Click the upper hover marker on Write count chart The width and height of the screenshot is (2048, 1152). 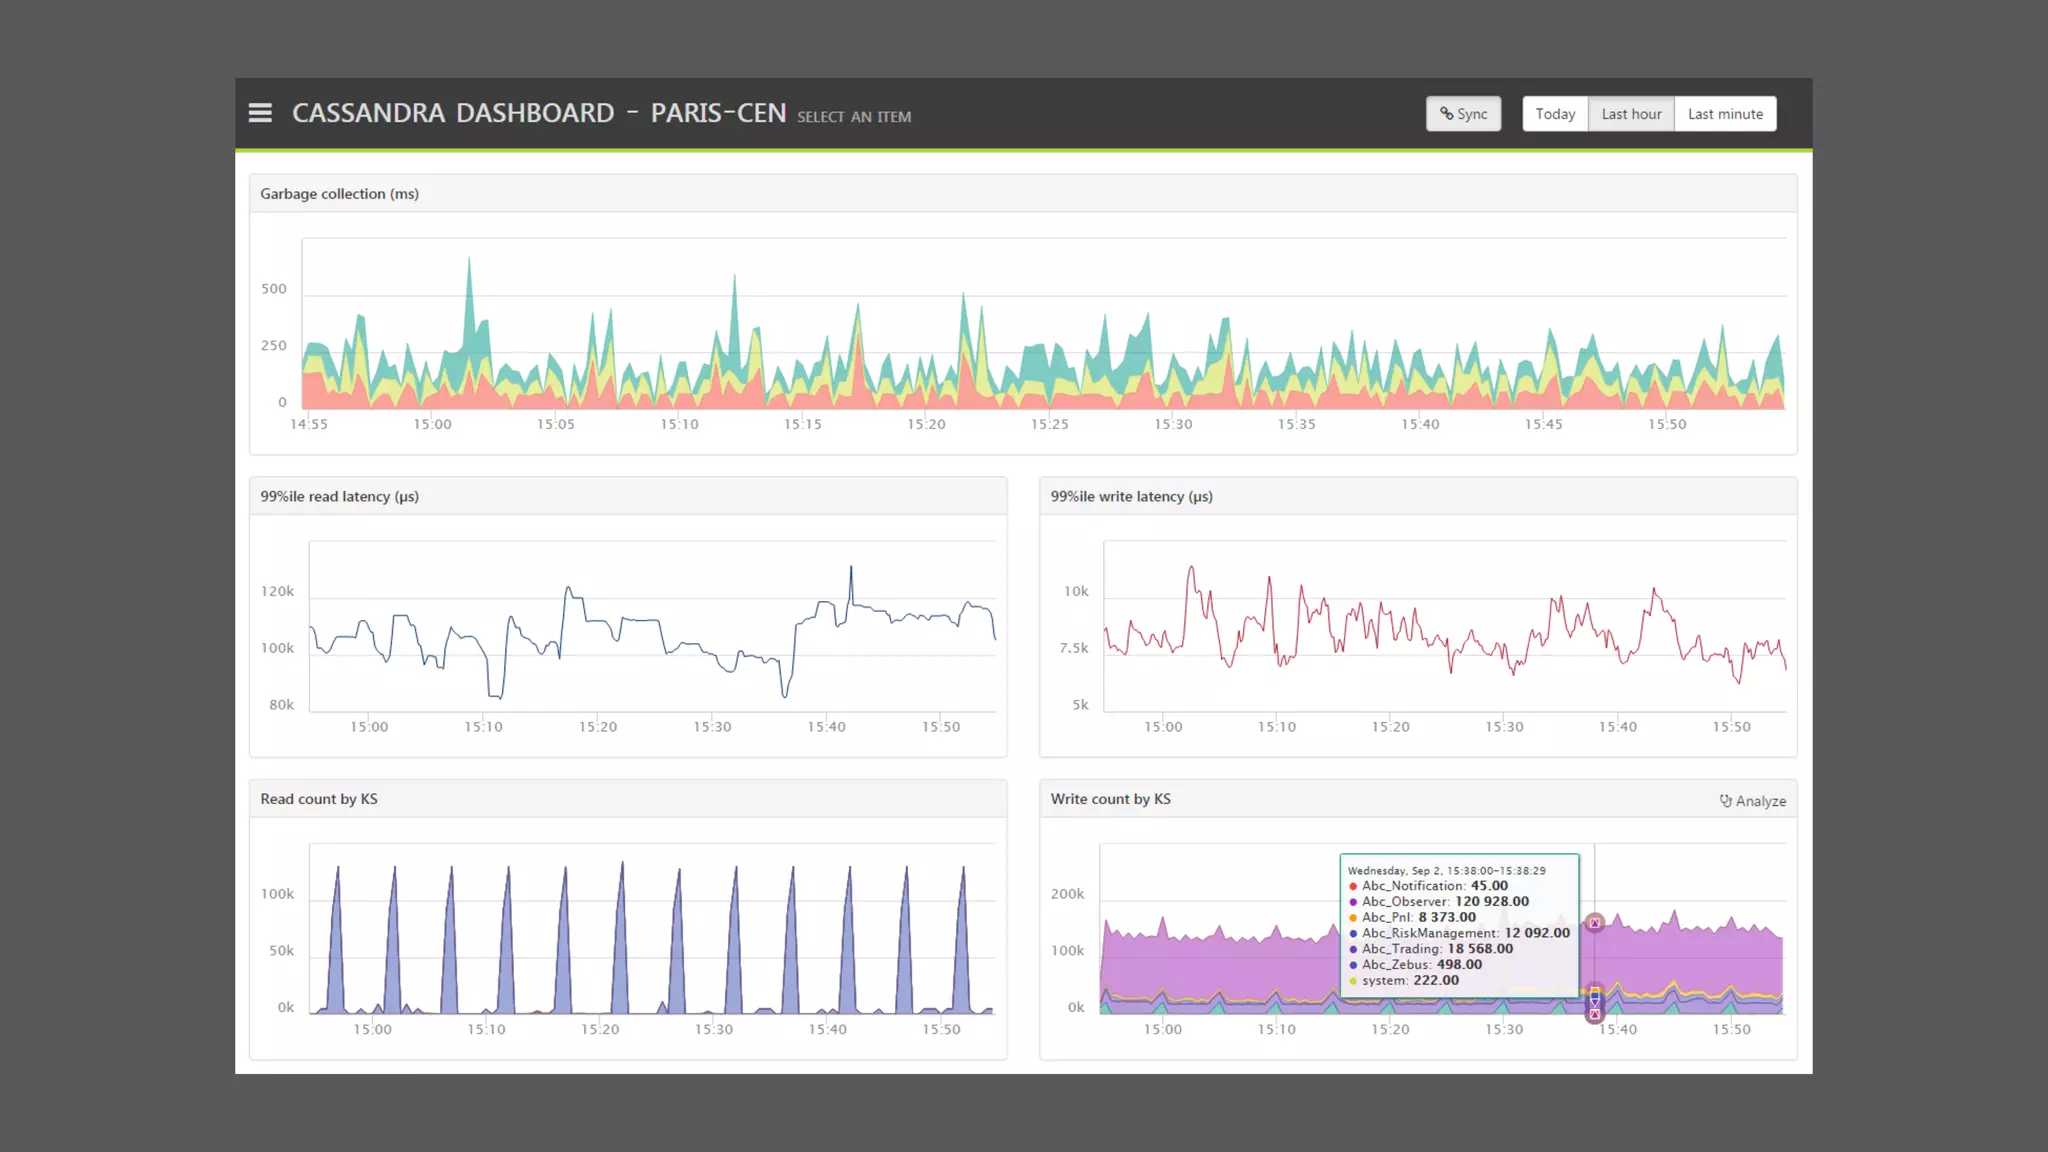(1595, 922)
